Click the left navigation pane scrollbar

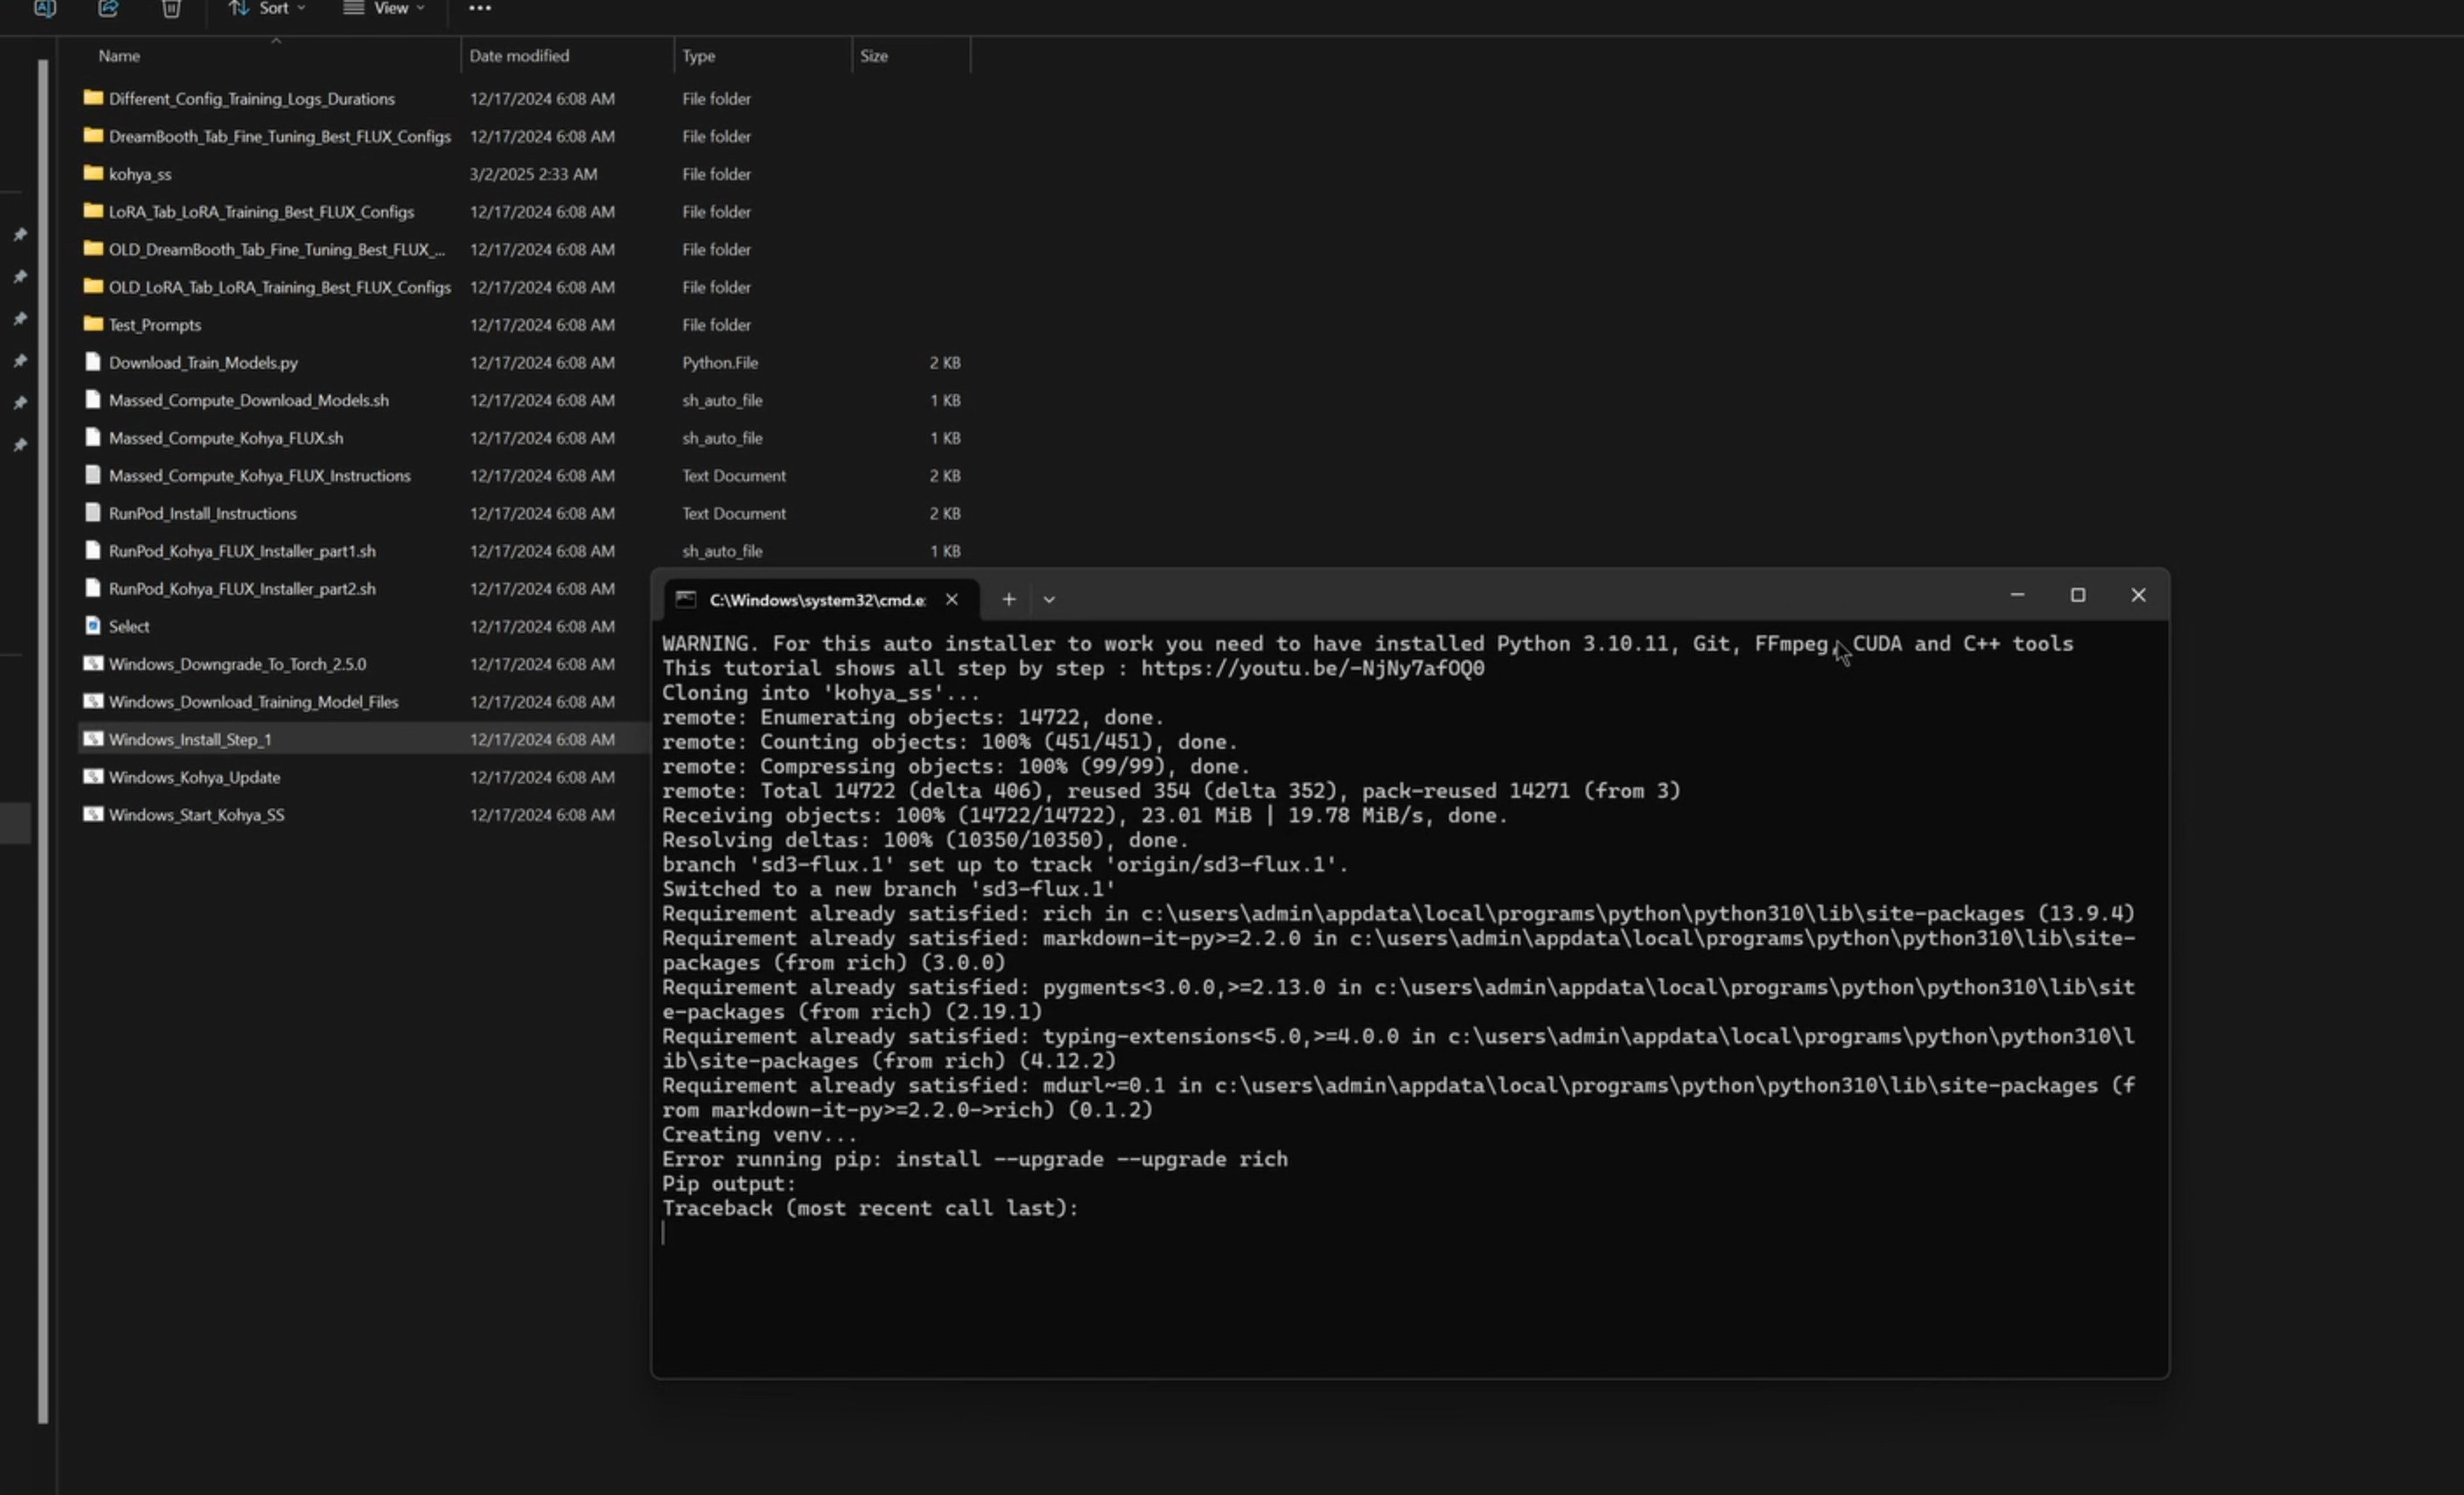tap(43, 740)
